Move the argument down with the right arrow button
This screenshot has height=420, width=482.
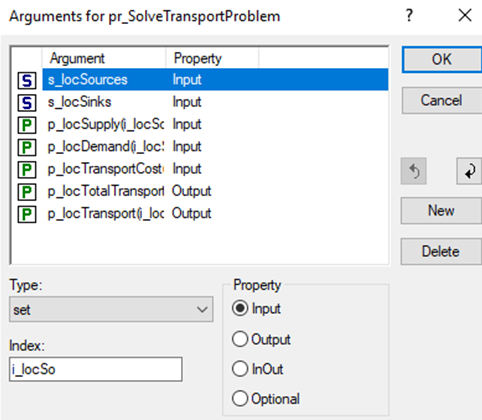[x=469, y=171]
